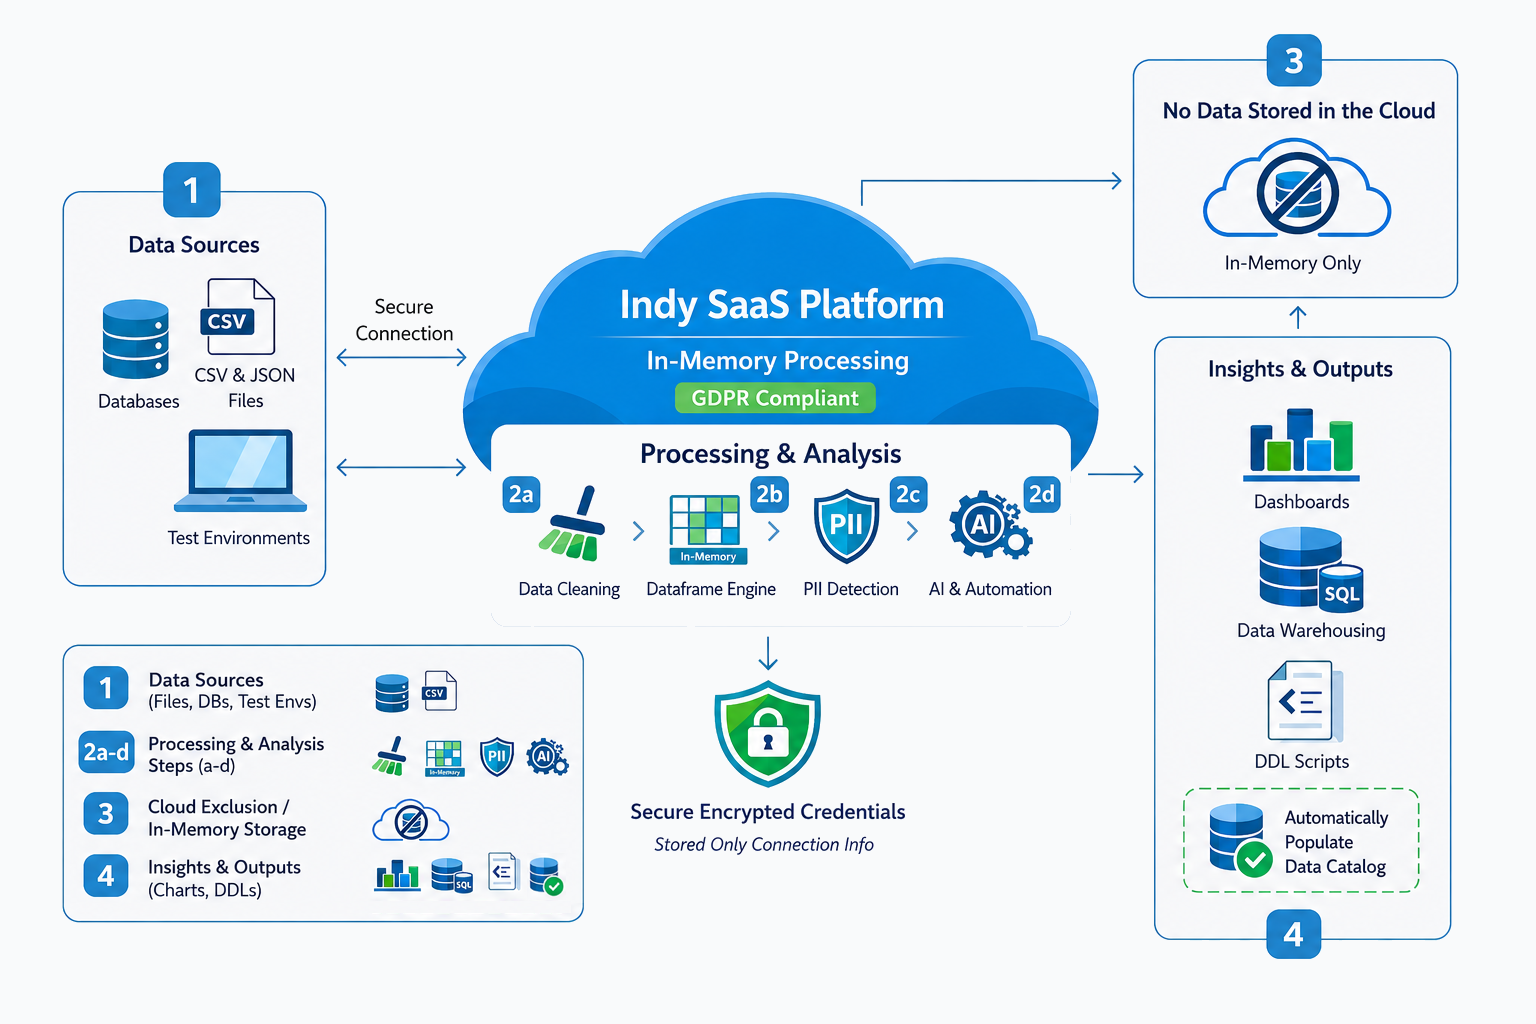Image resolution: width=1536 pixels, height=1024 pixels.
Task: Click the CSV & JSON Files label
Action: tap(245, 388)
